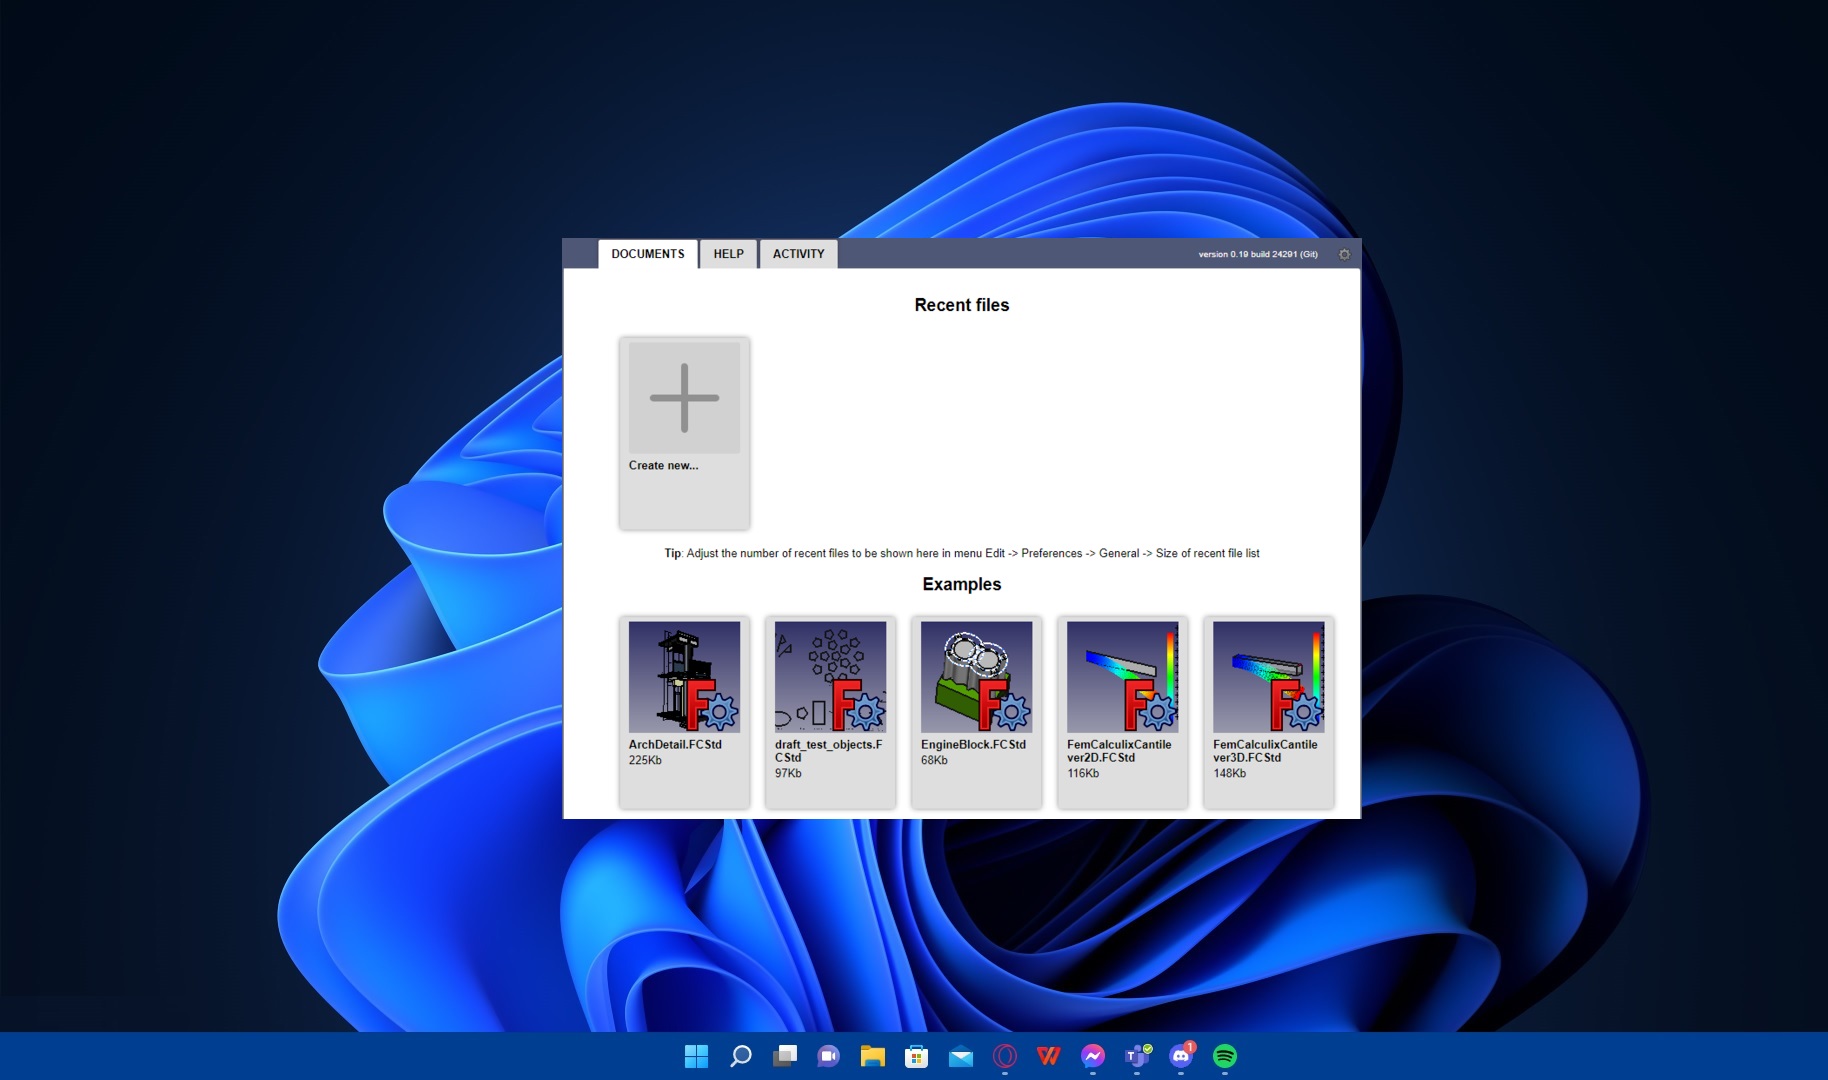Open Spotify from the taskbar
This screenshot has height=1080, width=1828.
(x=1225, y=1056)
